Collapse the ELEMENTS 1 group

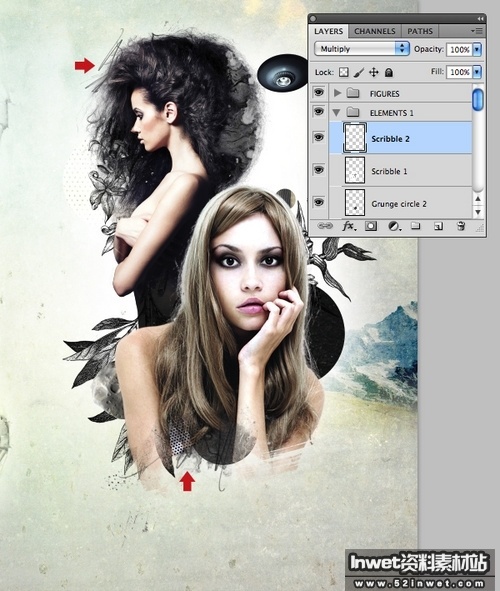tap(336, 112)
